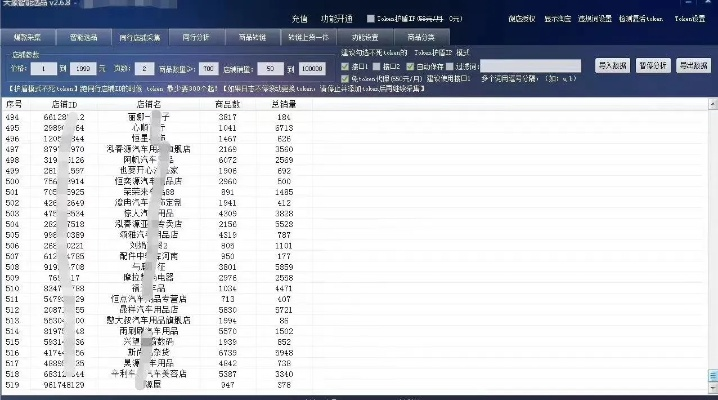Uncheck the 自动保存 checkbox
718x400 pixels.
pos(410,65)
